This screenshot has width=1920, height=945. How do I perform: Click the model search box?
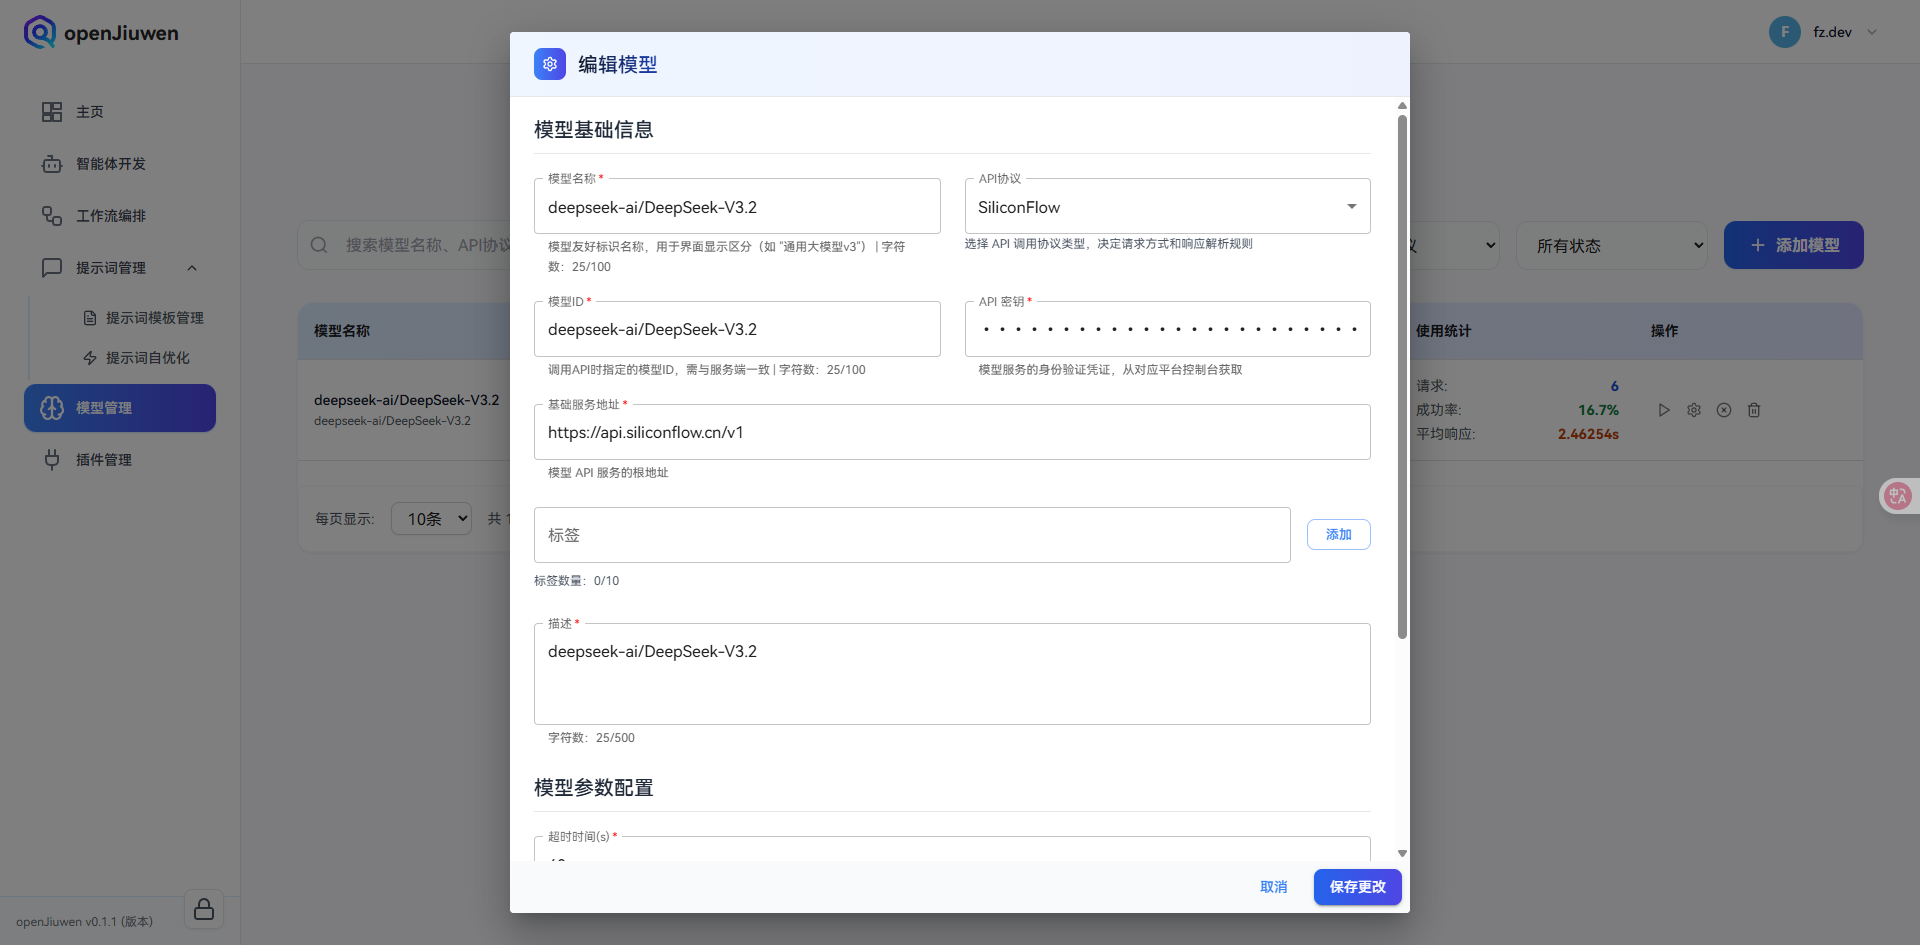tap(405, 245)
